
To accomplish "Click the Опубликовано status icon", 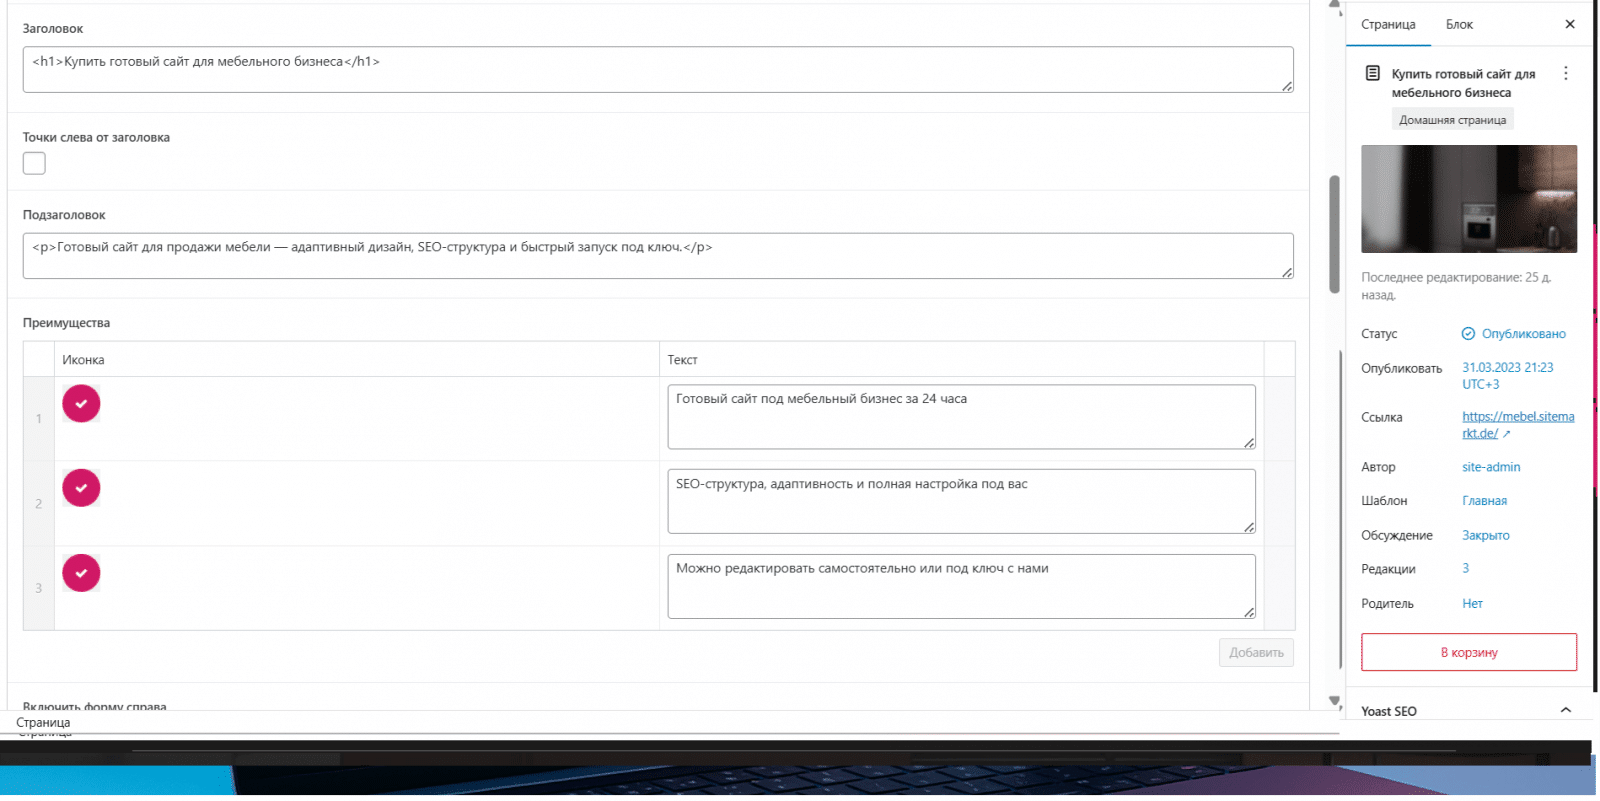I will point(1468,334).
